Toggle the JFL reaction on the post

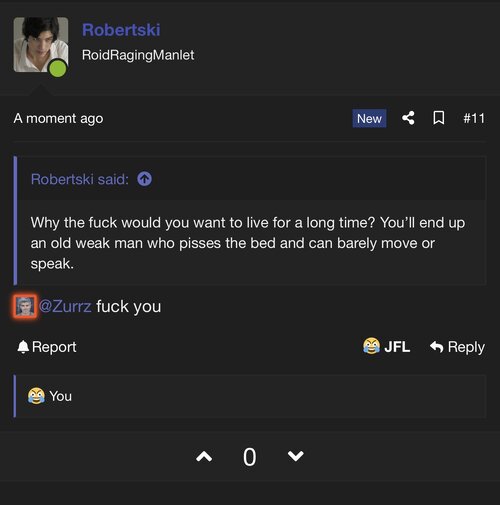coord(386,346)
